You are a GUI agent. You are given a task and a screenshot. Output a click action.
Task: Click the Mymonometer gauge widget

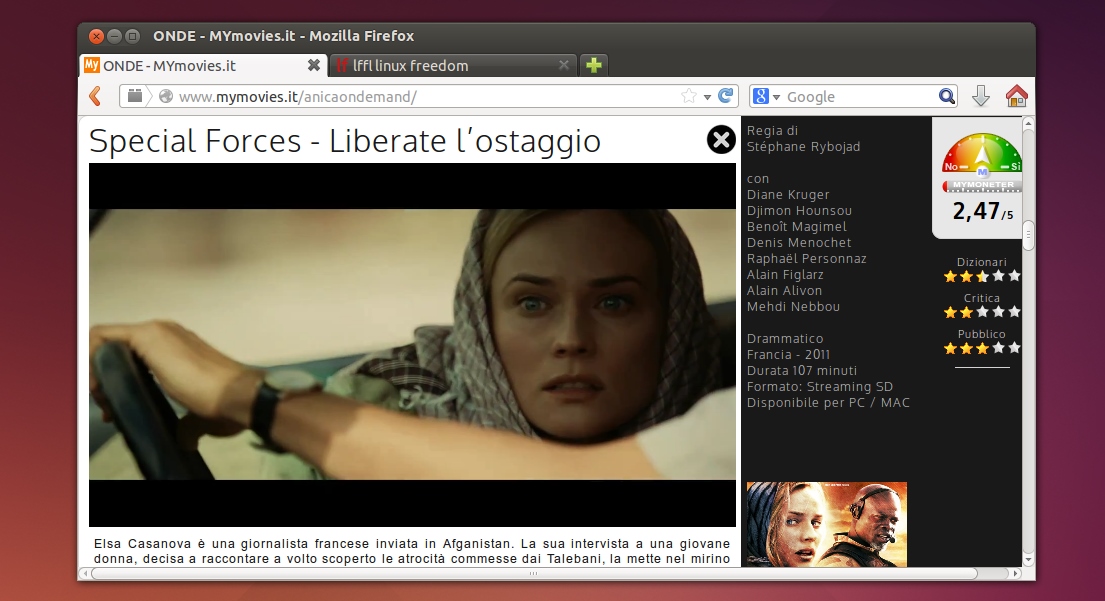(x=982, y=162)
